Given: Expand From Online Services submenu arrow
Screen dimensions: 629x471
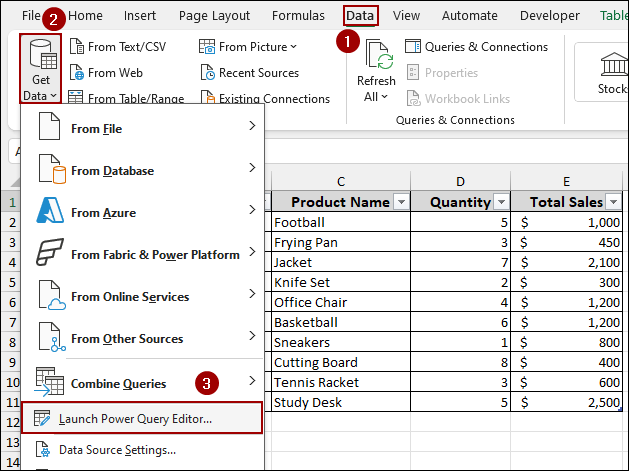Looking at the screenshot, I should pos(252,294).
